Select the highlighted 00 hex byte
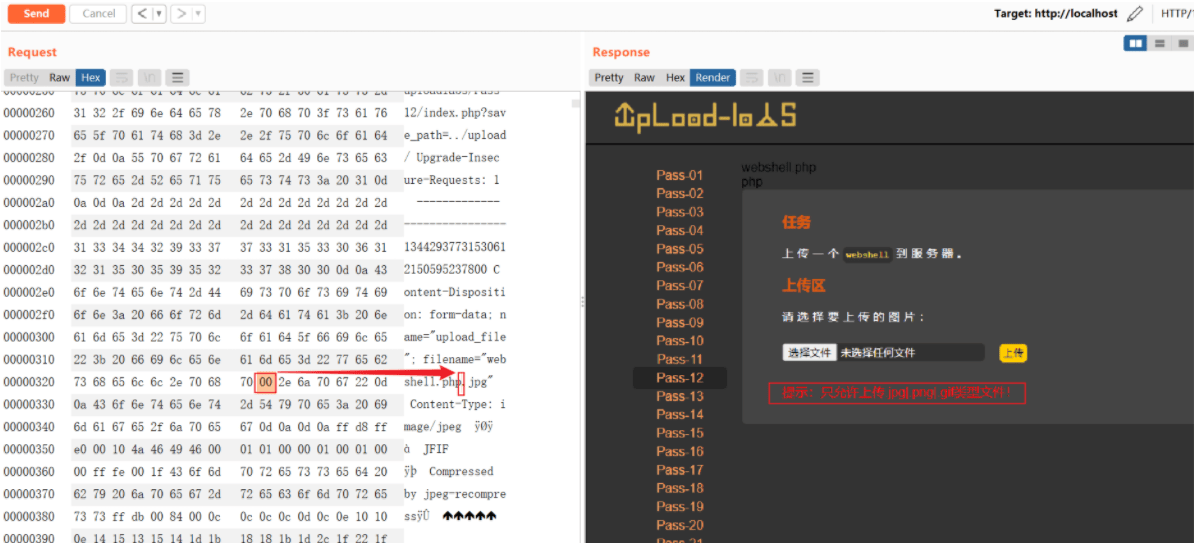The height and width of the screenshot is (552, 1194). coord(265,381)
